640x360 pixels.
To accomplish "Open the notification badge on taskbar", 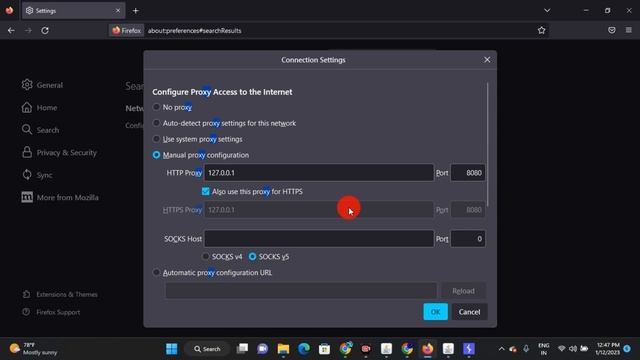I will (627, 349).
